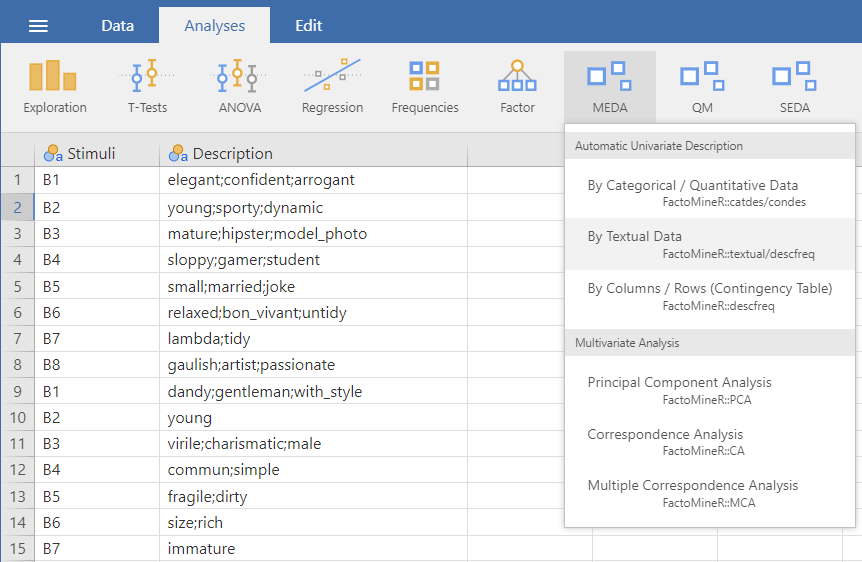This screenshot has width=862, height=562.
Task: Click Stimuli cell B8 in row 8
Action: tap(97, 365)
